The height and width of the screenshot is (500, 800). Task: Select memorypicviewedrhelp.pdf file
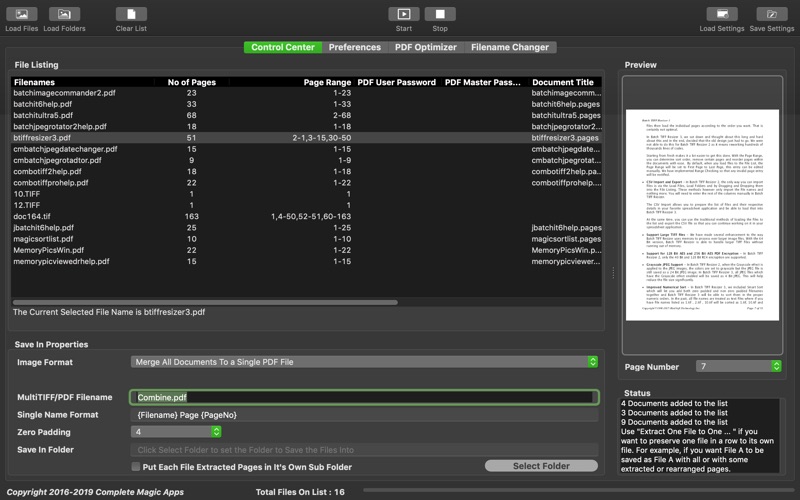click(306, 261)
